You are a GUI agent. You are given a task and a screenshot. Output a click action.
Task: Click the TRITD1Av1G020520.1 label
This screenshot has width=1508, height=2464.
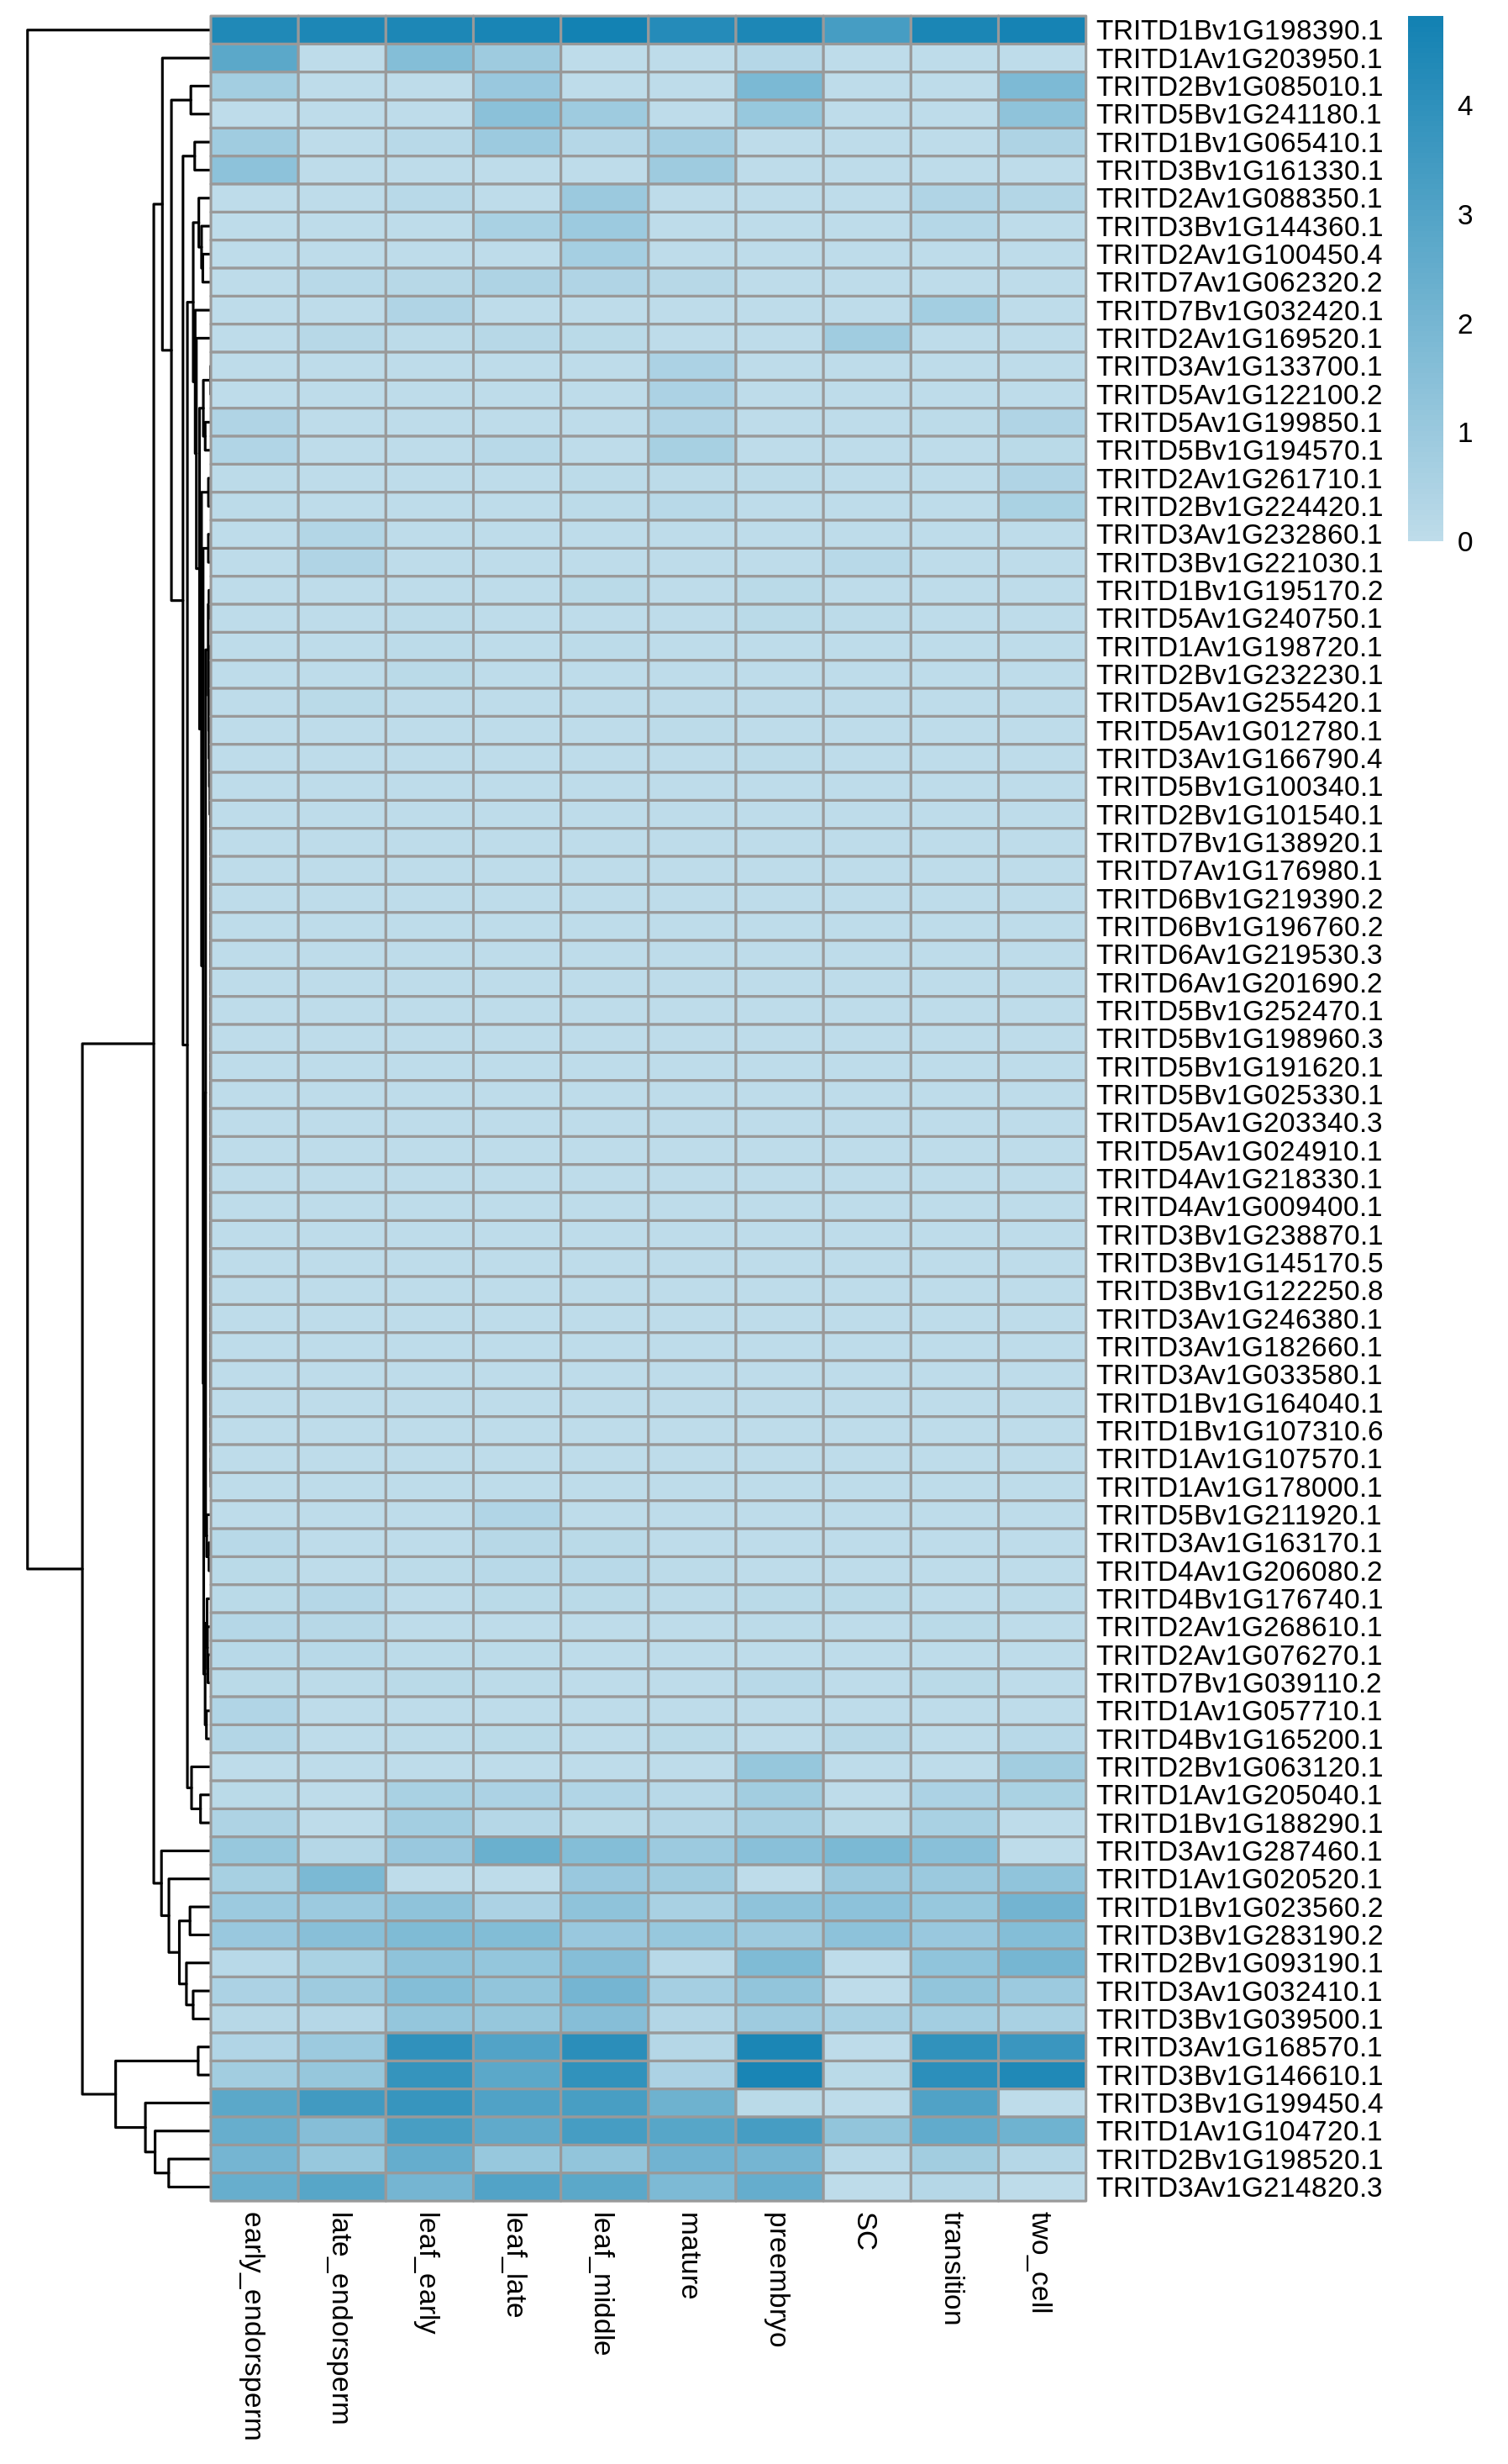tap(1239, 1879)
